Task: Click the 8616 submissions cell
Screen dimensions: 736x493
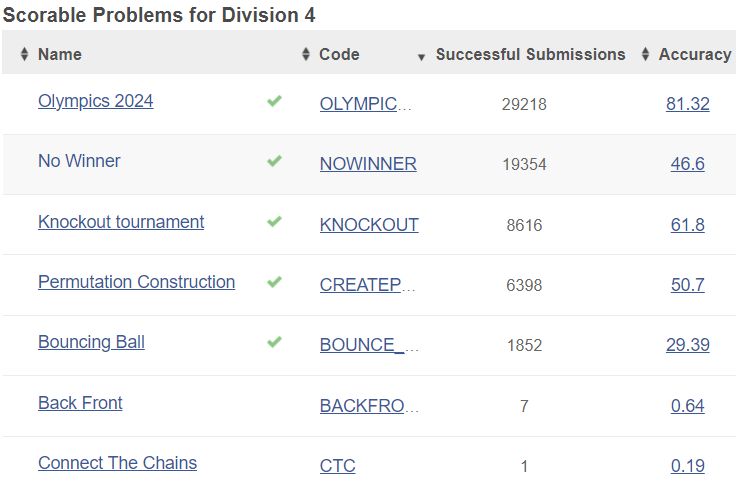Action: point(524,225)
